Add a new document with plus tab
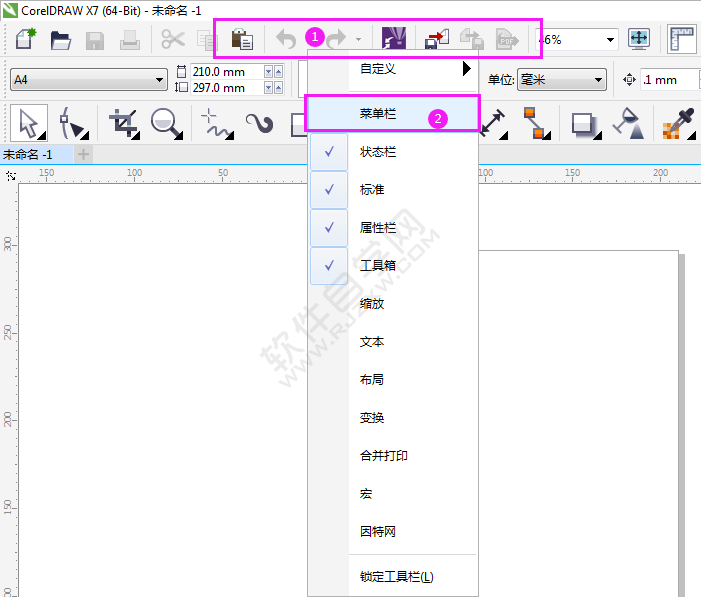Viewport: 701px width, 597px height. coord(83,155)
